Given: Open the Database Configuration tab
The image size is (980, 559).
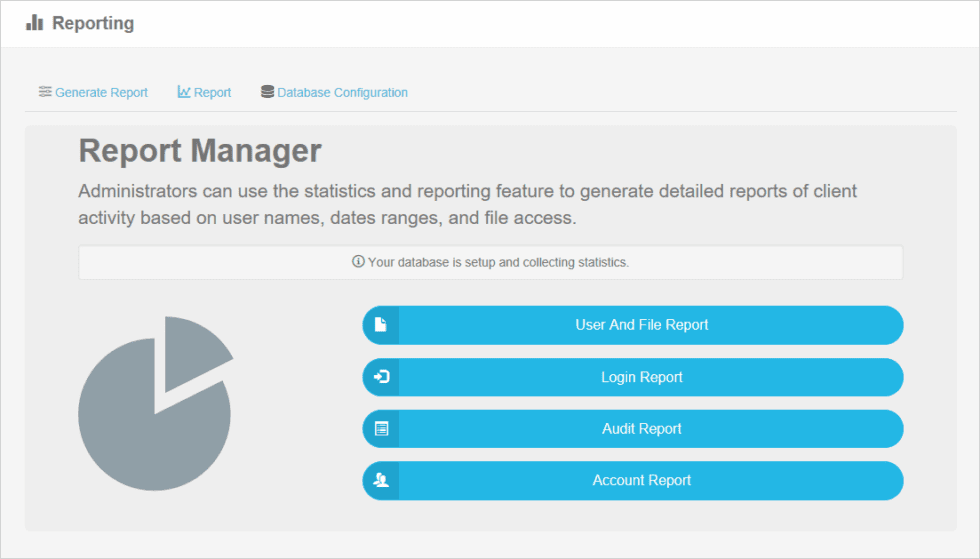Looking at the screenshot, I should (334, 93).
